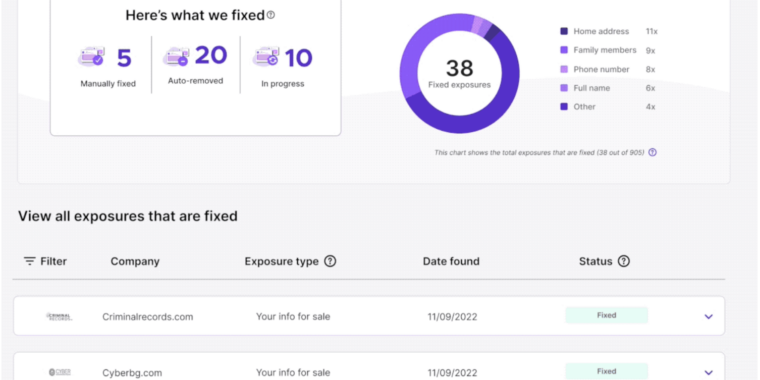
Task: Open the Filter icon in table header
Action: [30, 261]
